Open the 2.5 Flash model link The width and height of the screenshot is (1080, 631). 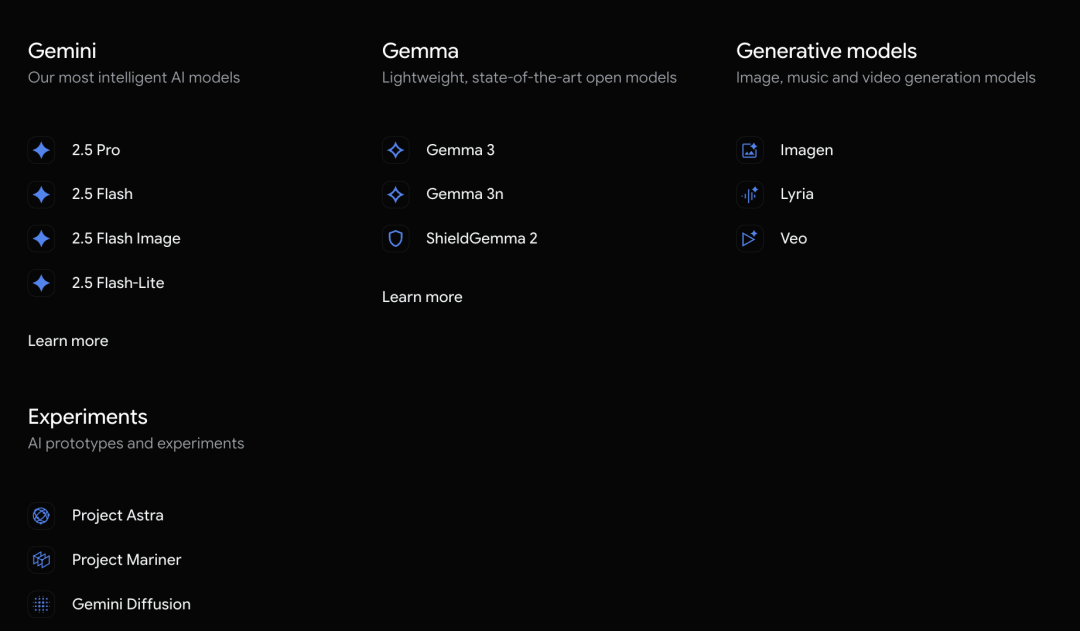[x=102, y=194]
